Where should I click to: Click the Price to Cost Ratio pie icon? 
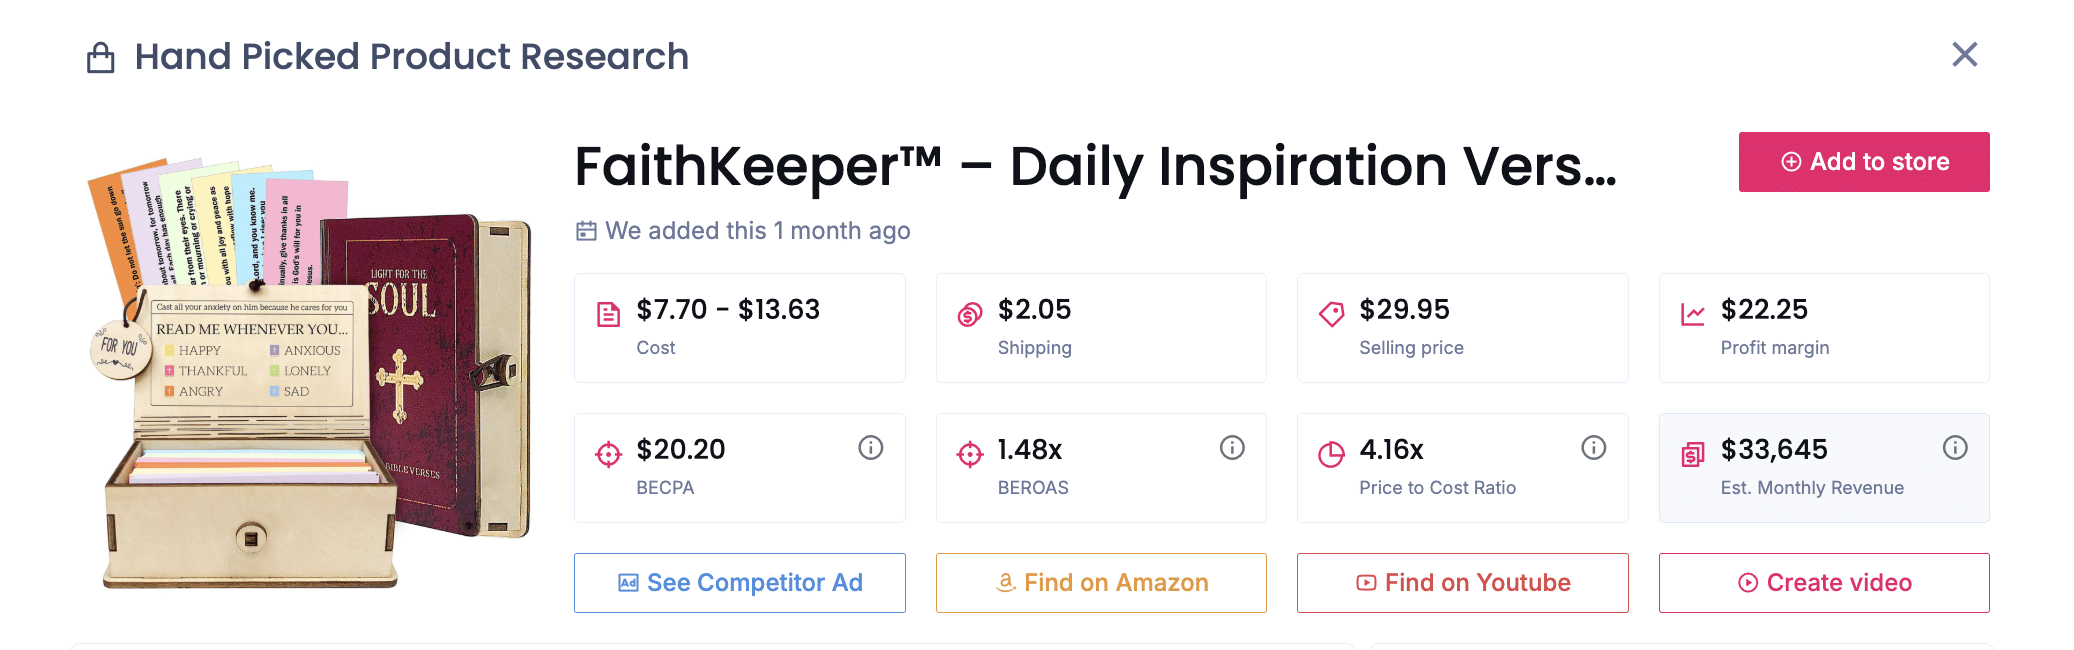pos(1331,455)
